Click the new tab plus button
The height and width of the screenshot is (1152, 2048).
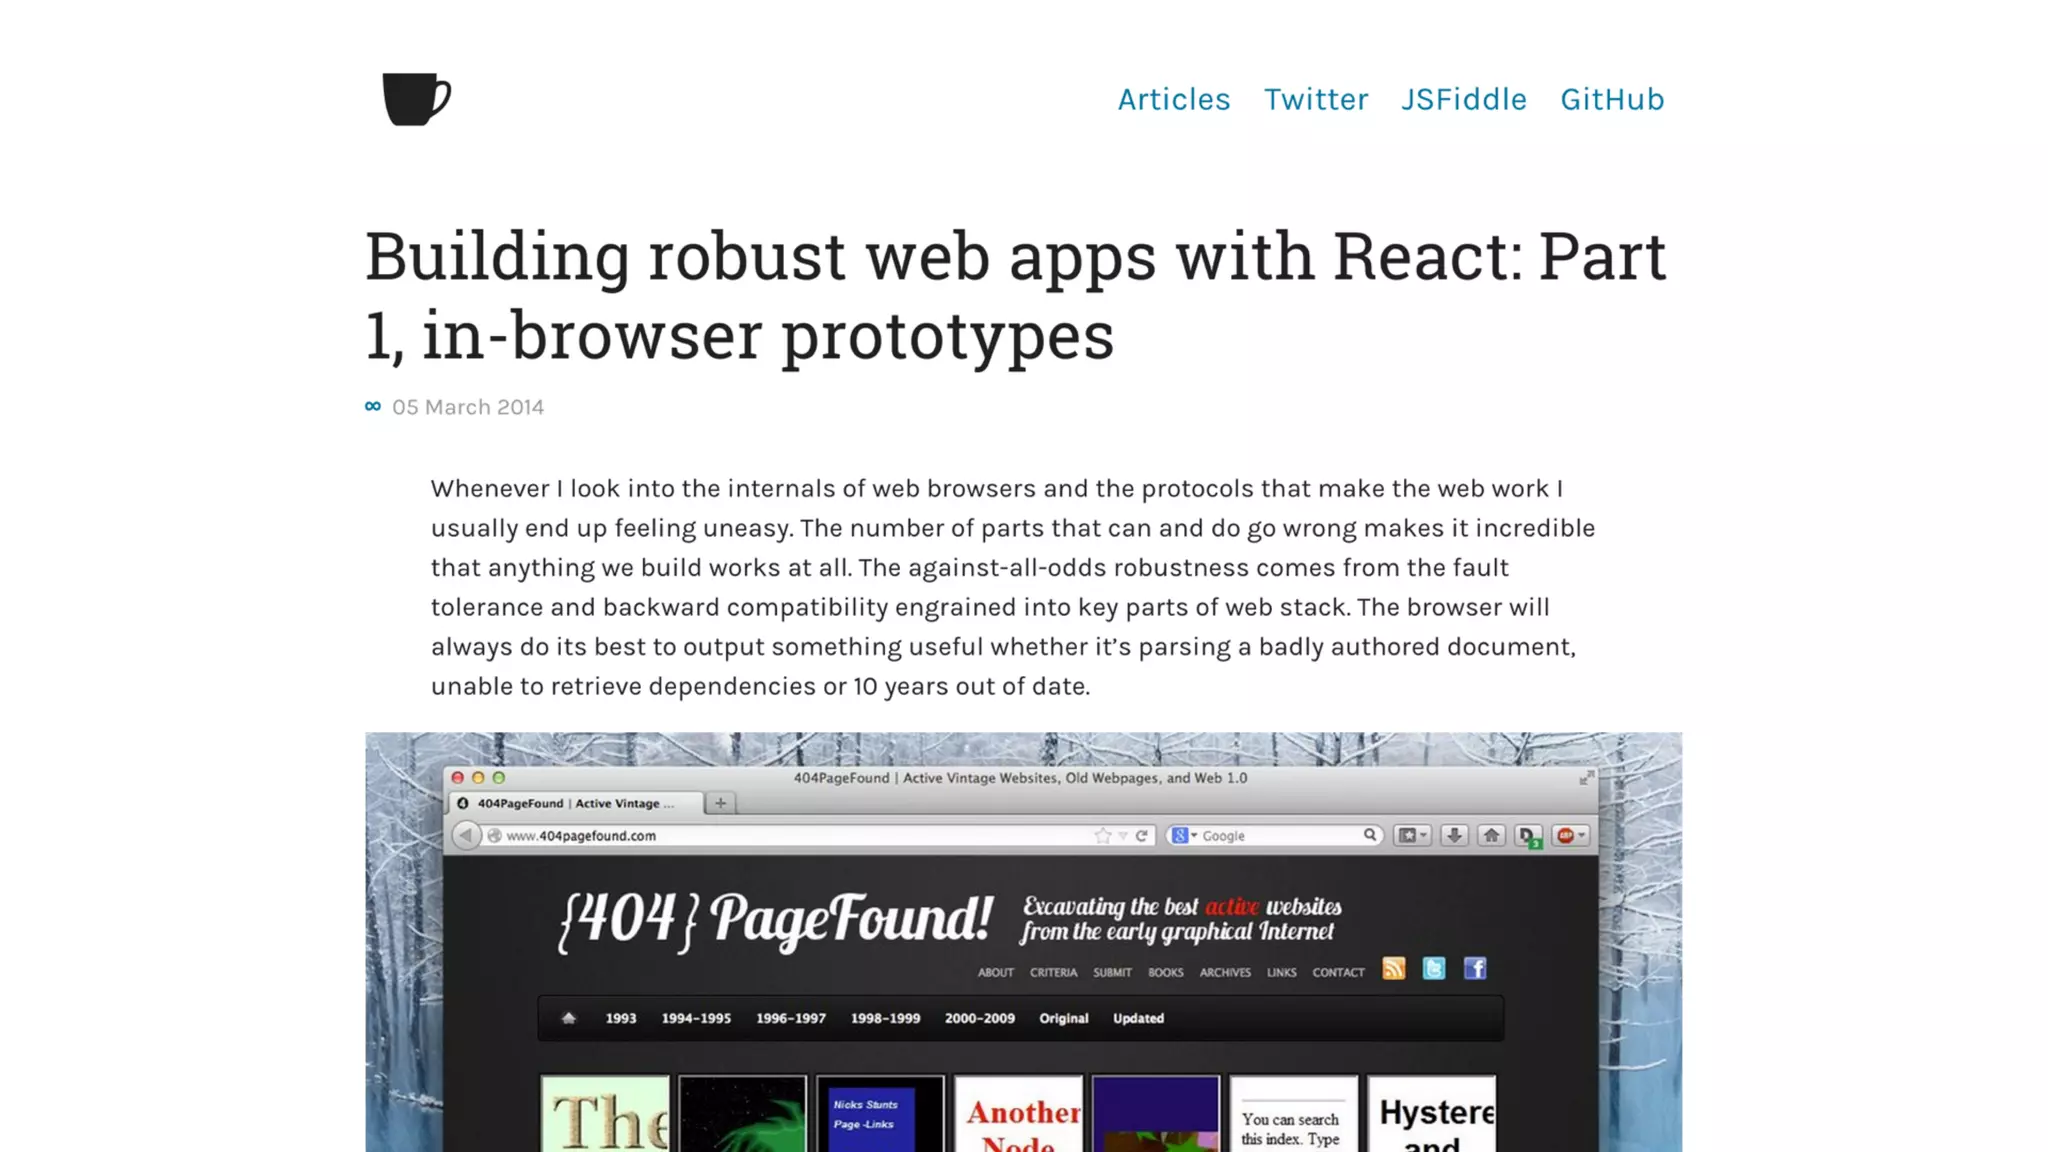[720, 803]
